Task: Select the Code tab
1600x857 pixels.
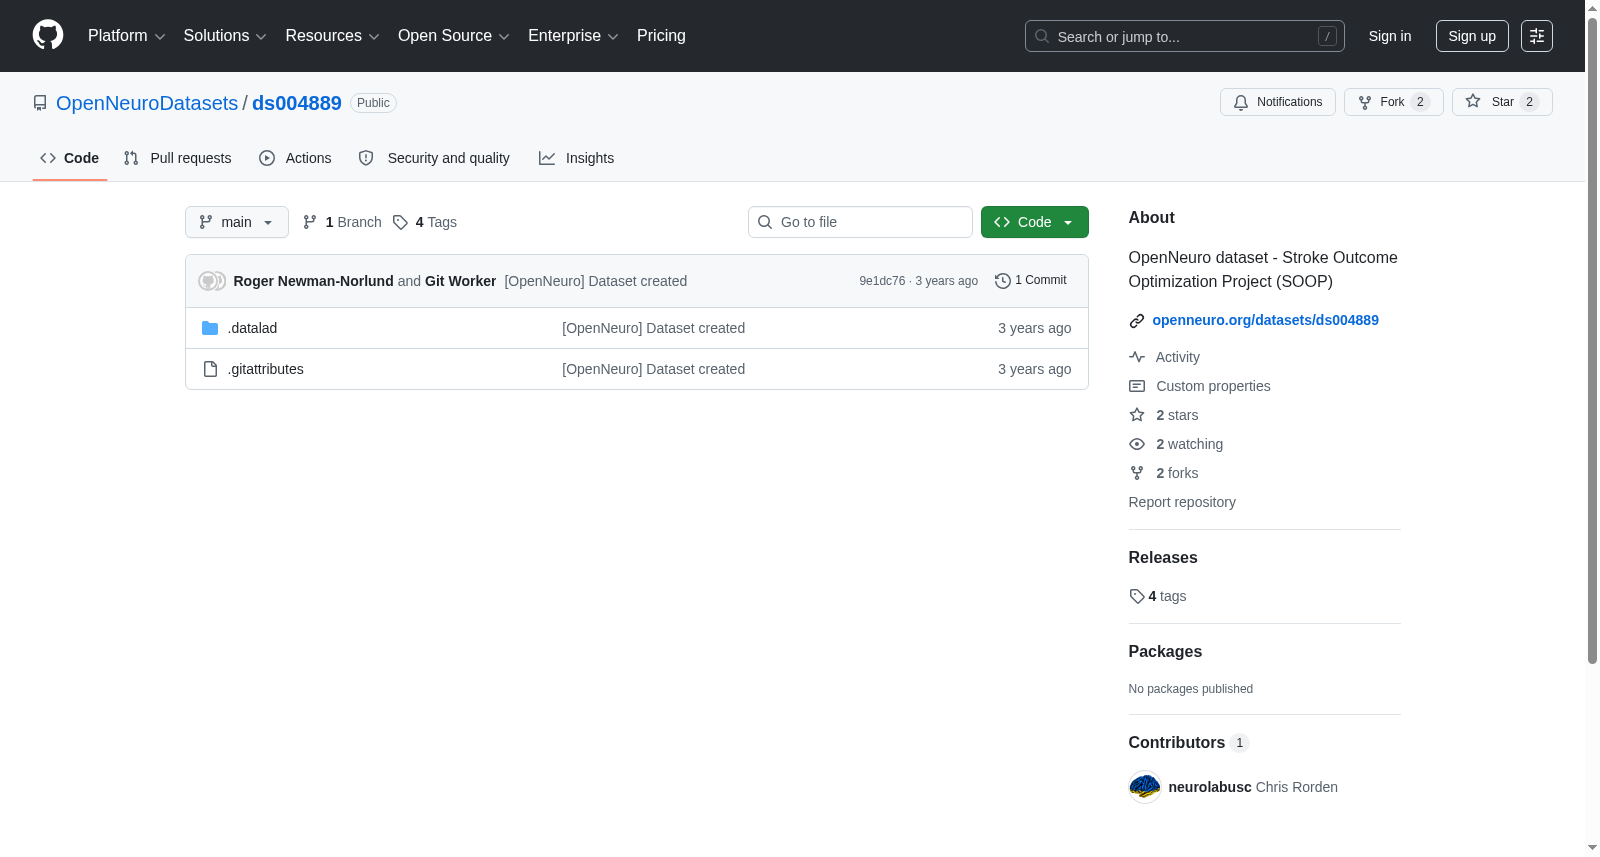Action: [x=70, y=158]
